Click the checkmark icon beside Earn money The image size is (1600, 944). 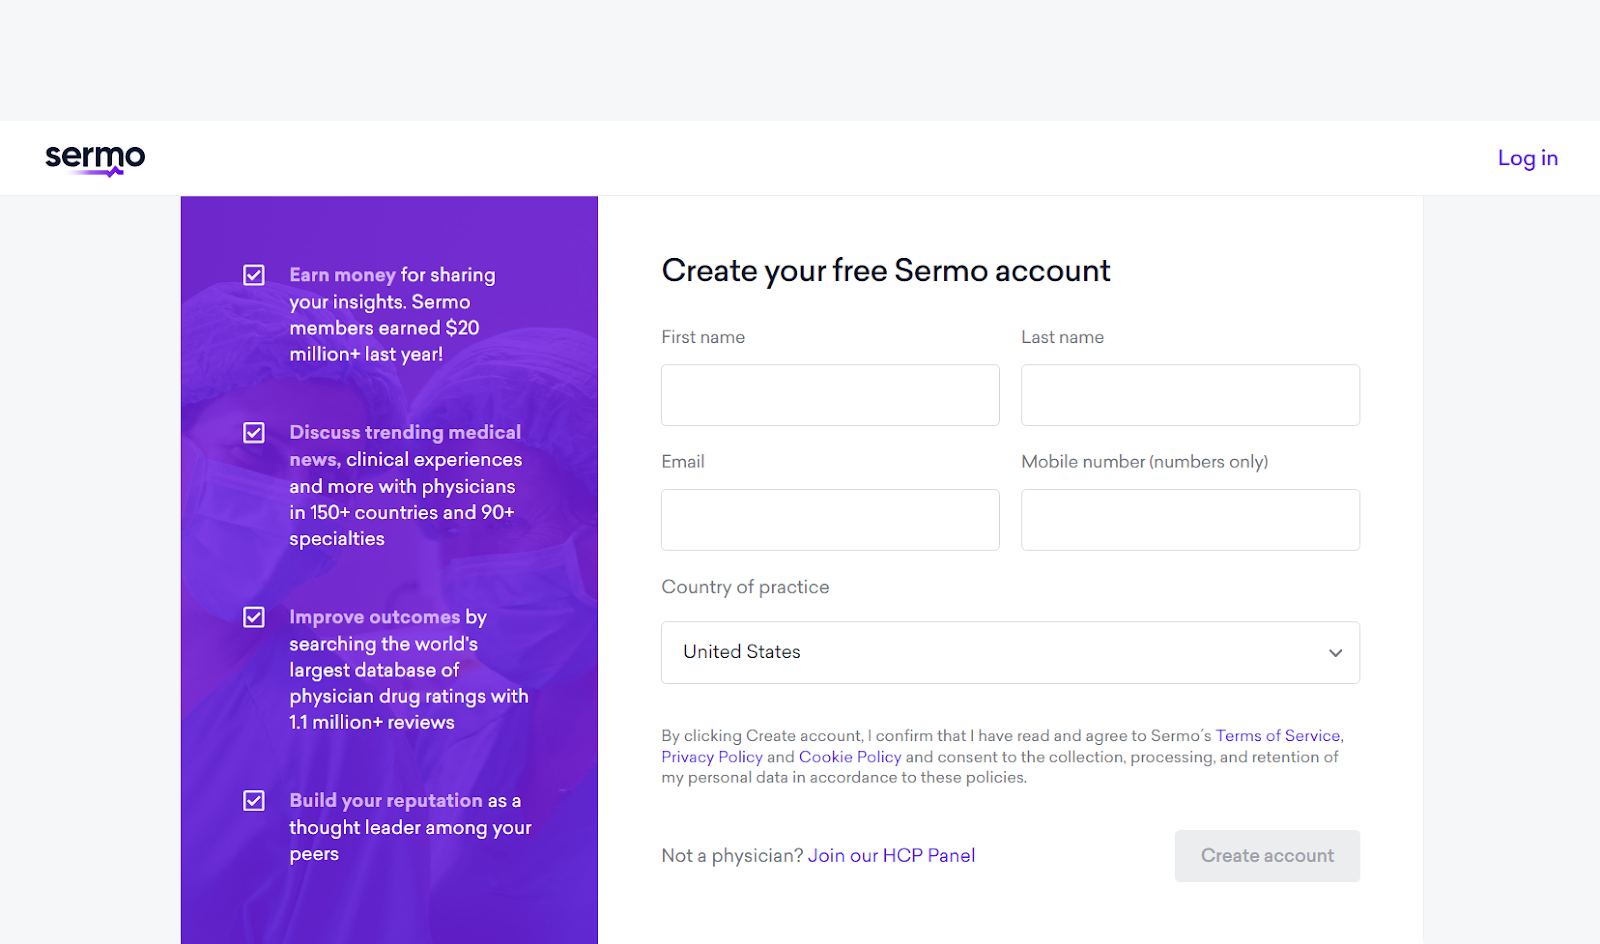pos(254,275)
